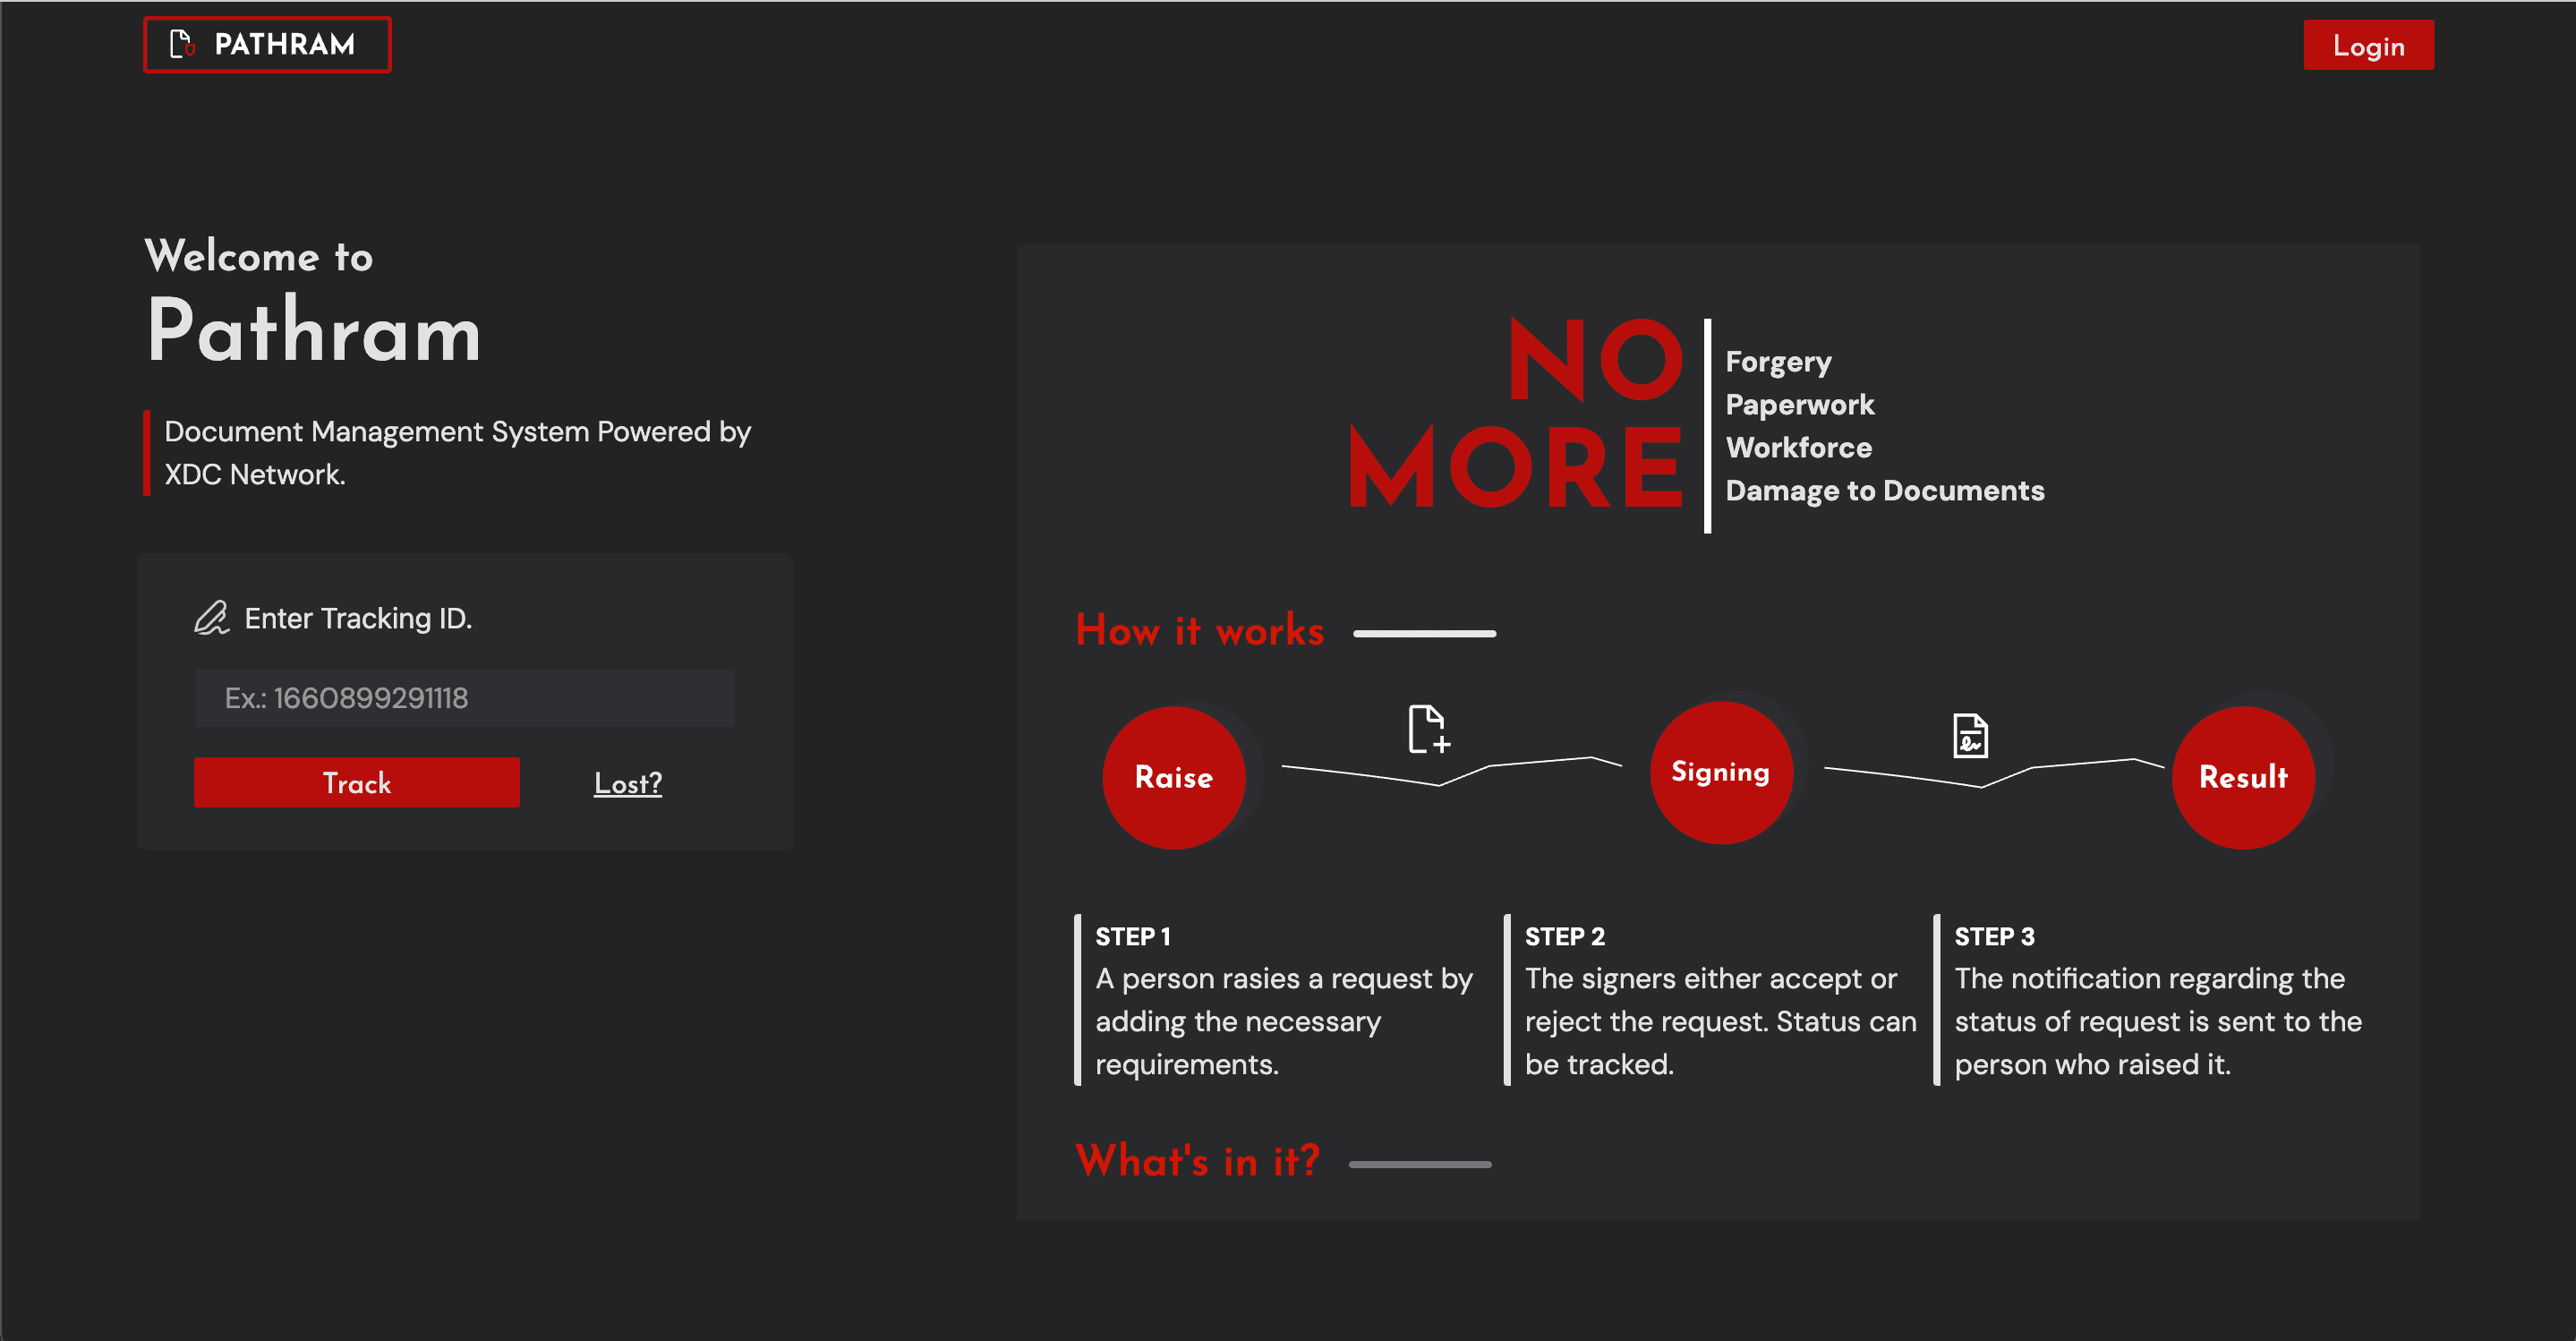Click the Damage to Documents text
2576x1341 pixels.
pos(1884,491)
